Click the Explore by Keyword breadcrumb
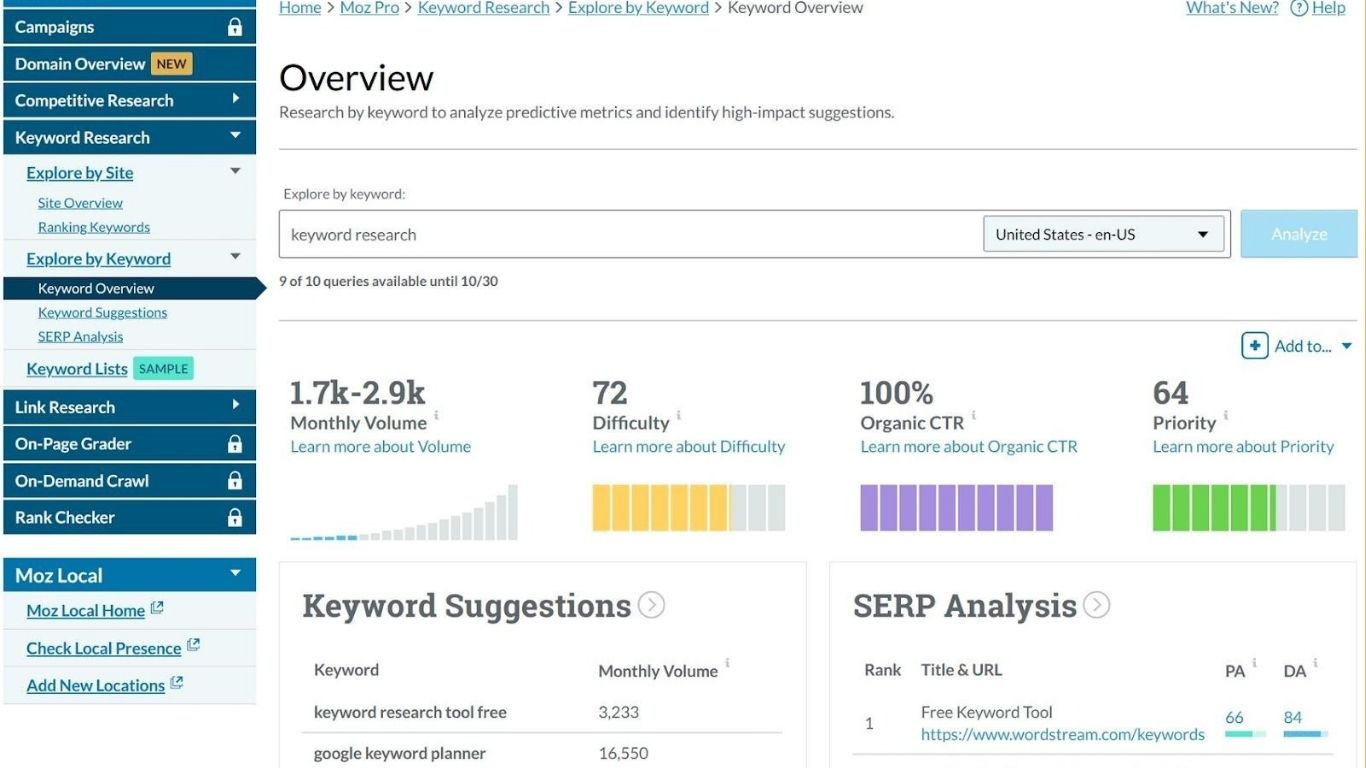 (638, 8)
